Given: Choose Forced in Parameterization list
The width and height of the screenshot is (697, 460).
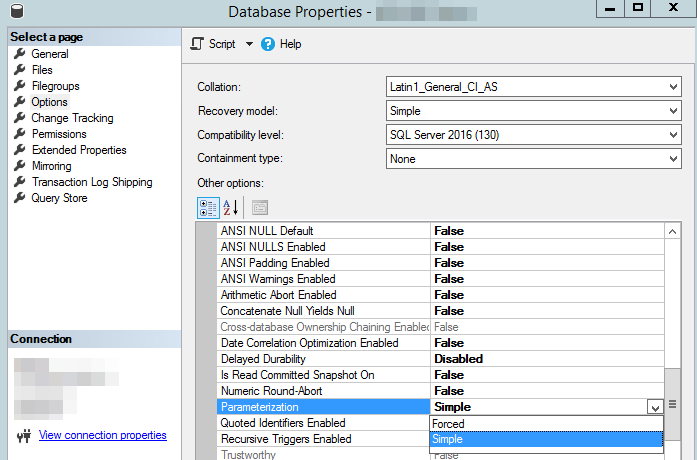Looking at the screenshot, I should tap(449, 424).
